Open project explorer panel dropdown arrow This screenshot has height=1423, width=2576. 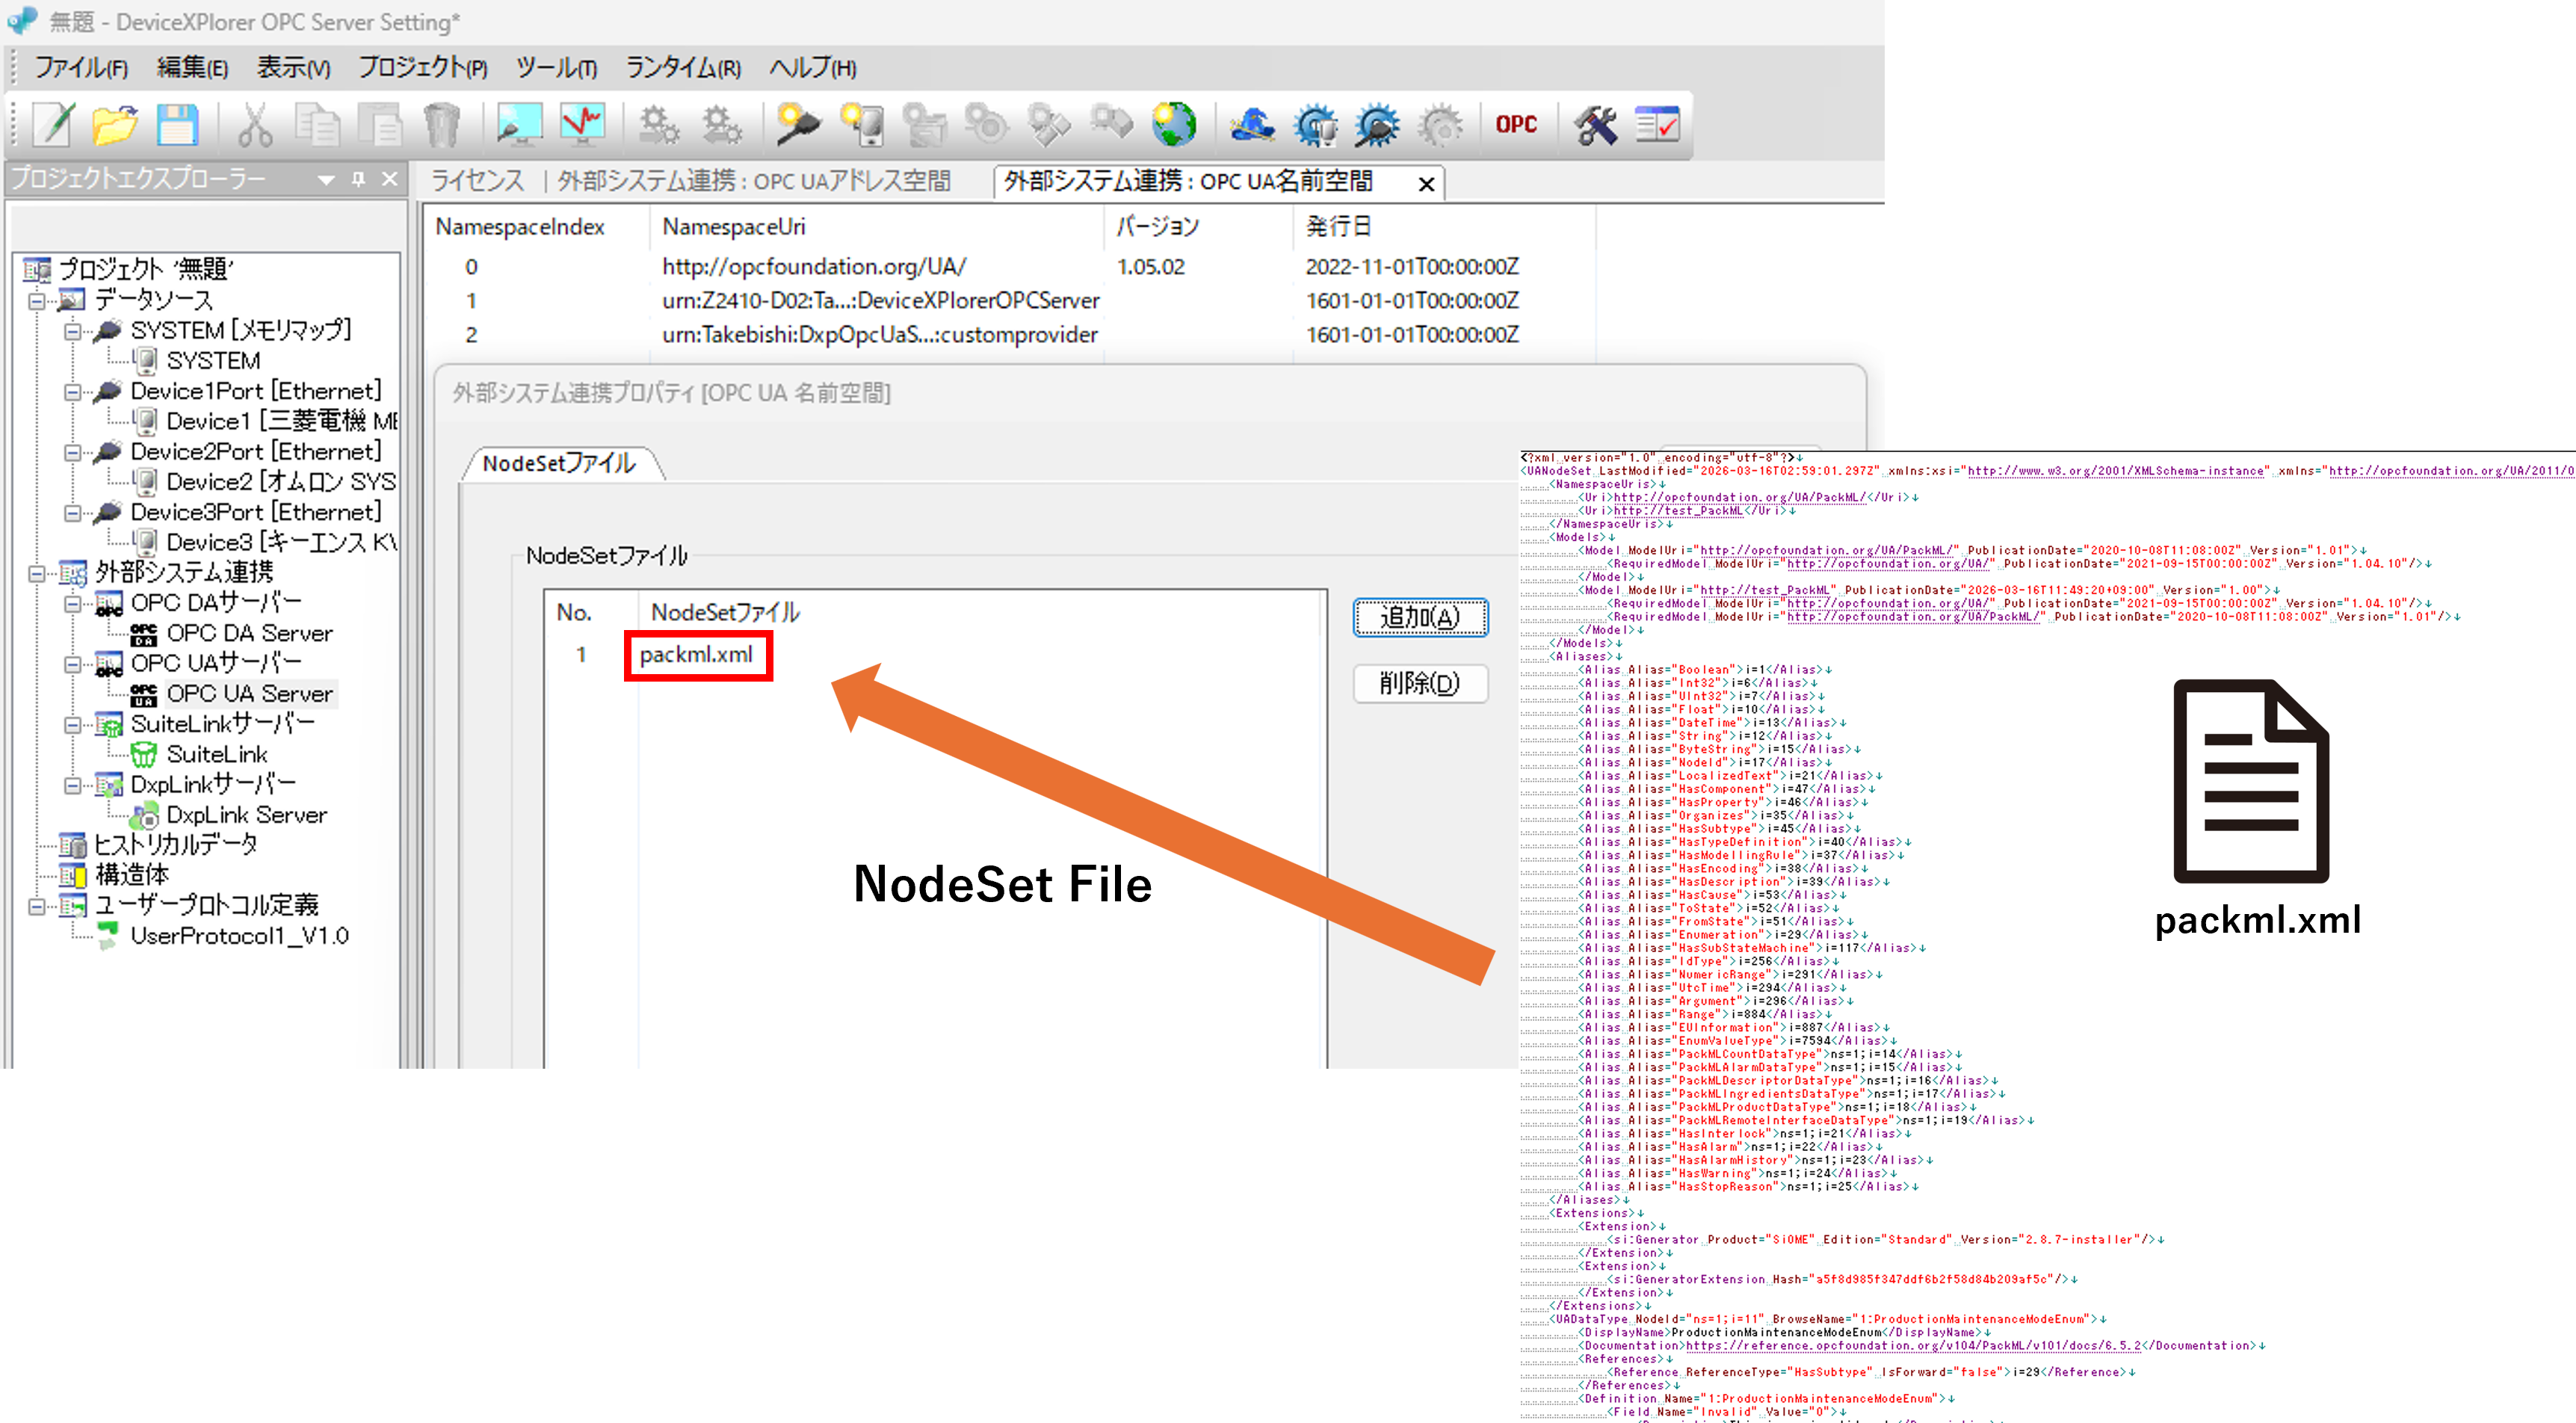pyautogui.click(x=326, y=180)
